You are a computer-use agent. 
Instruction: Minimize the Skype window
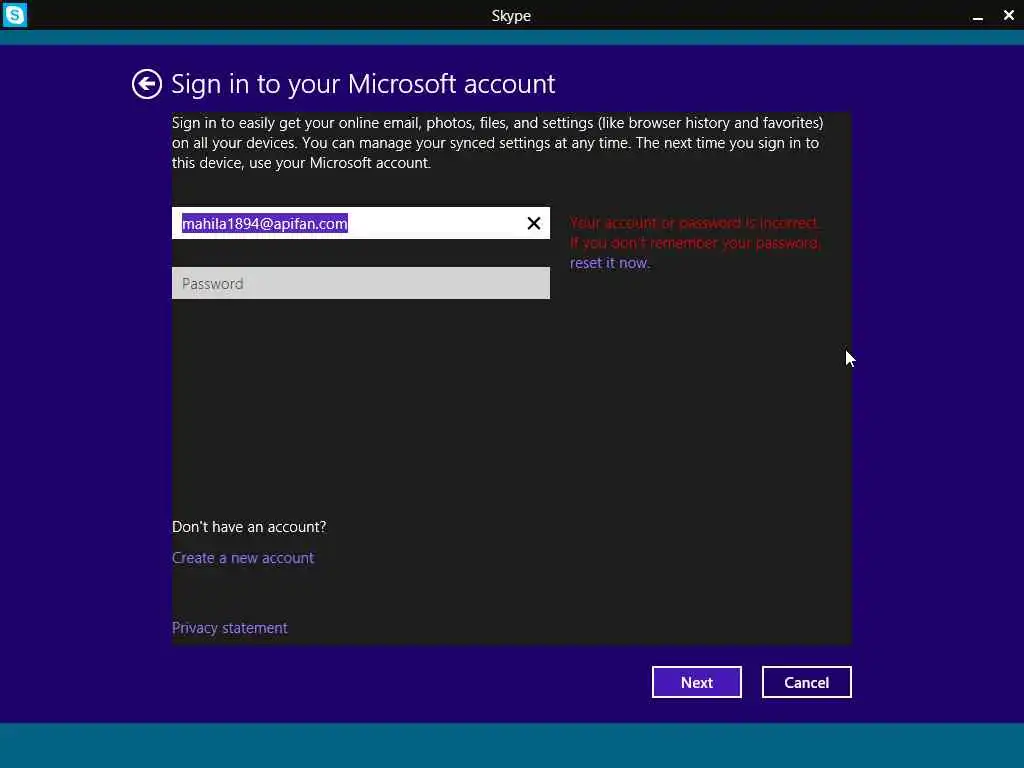978,16
